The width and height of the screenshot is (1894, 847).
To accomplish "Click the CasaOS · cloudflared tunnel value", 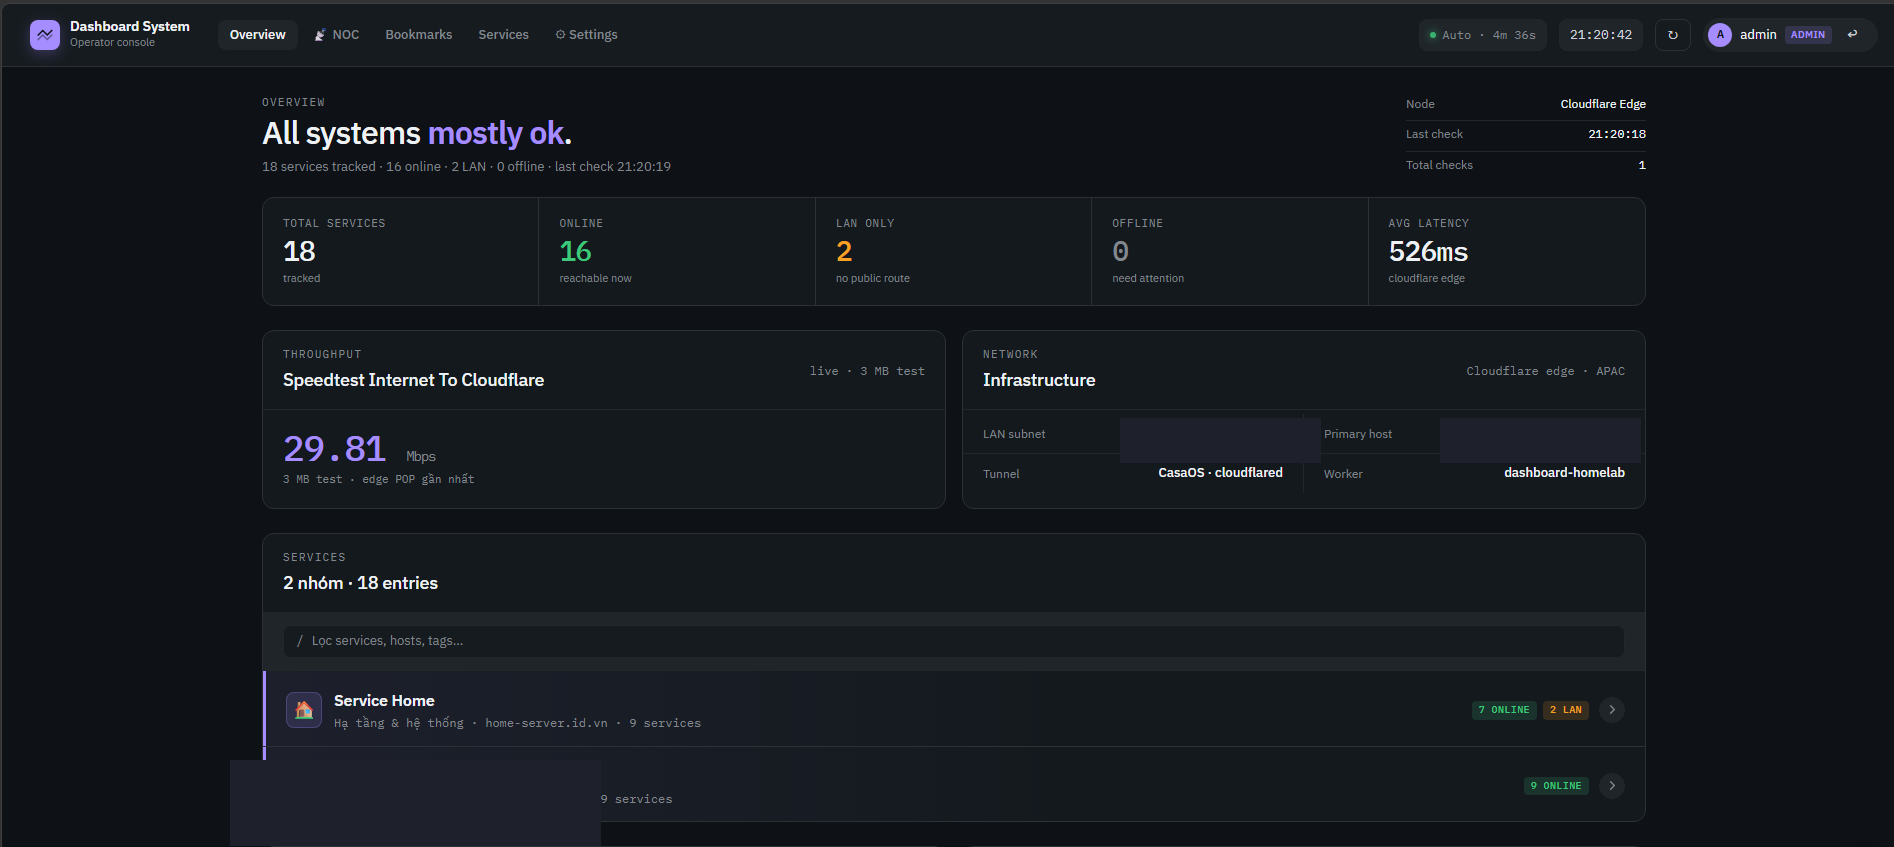I will coord(1220,473).
